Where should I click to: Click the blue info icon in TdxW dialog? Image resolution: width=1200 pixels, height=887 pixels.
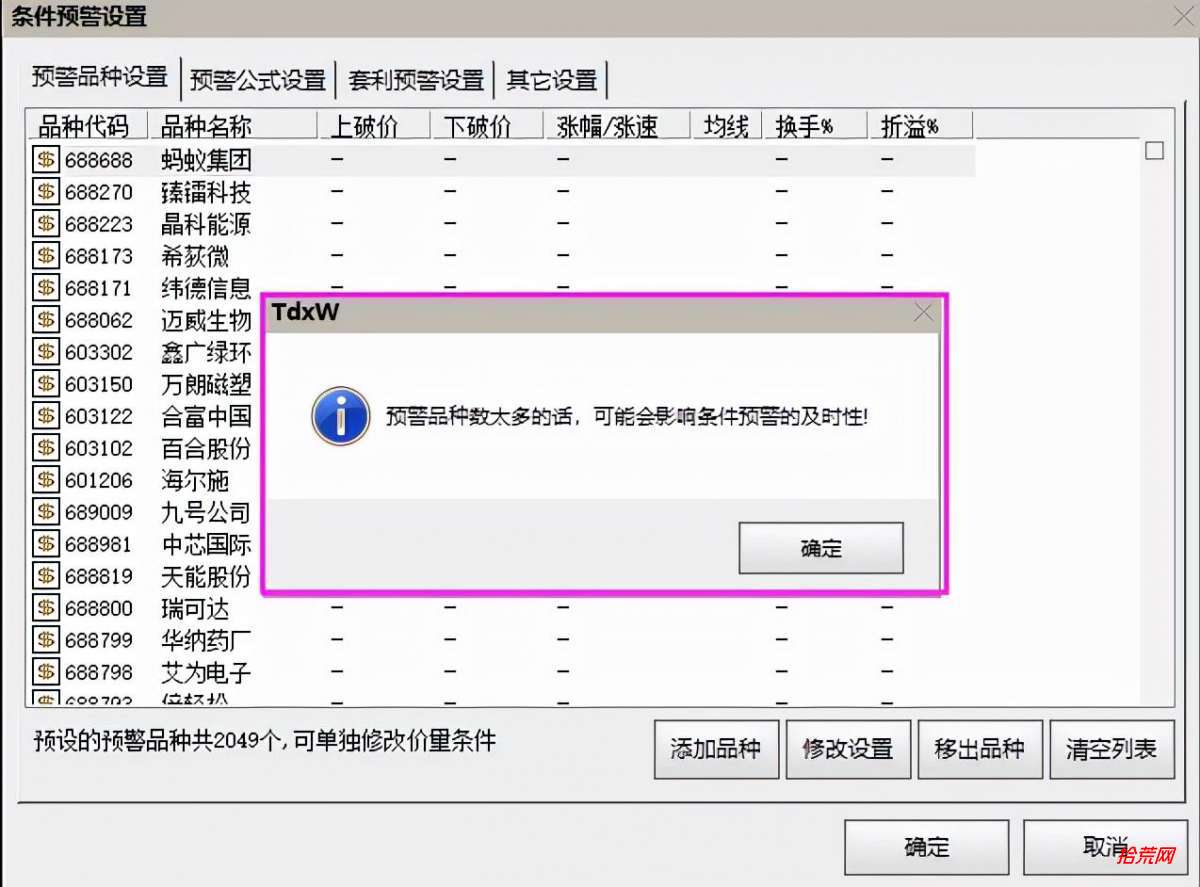pyautogui.click(x=340, y=416)
